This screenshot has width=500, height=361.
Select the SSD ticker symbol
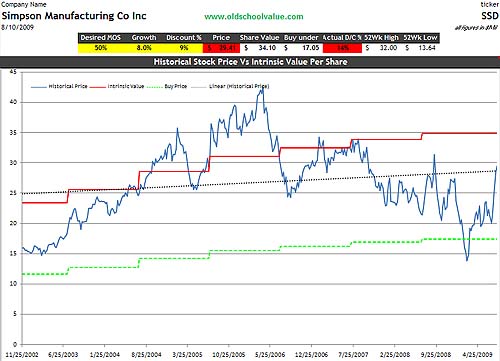click(x=490, y=16)
